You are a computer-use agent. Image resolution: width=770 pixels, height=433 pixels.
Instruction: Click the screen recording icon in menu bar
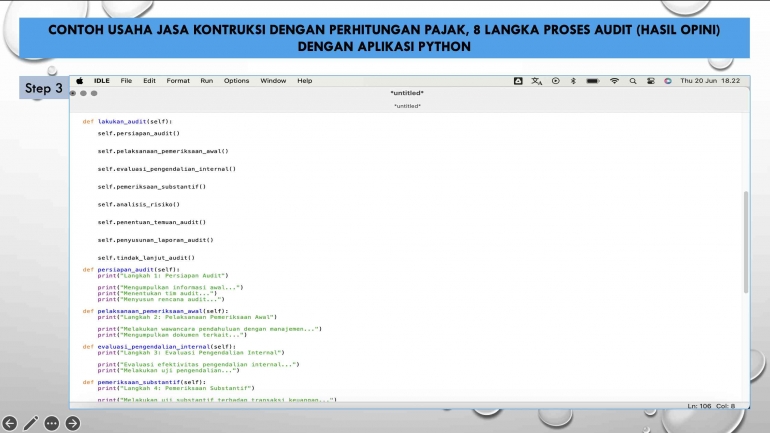[555, 81]
